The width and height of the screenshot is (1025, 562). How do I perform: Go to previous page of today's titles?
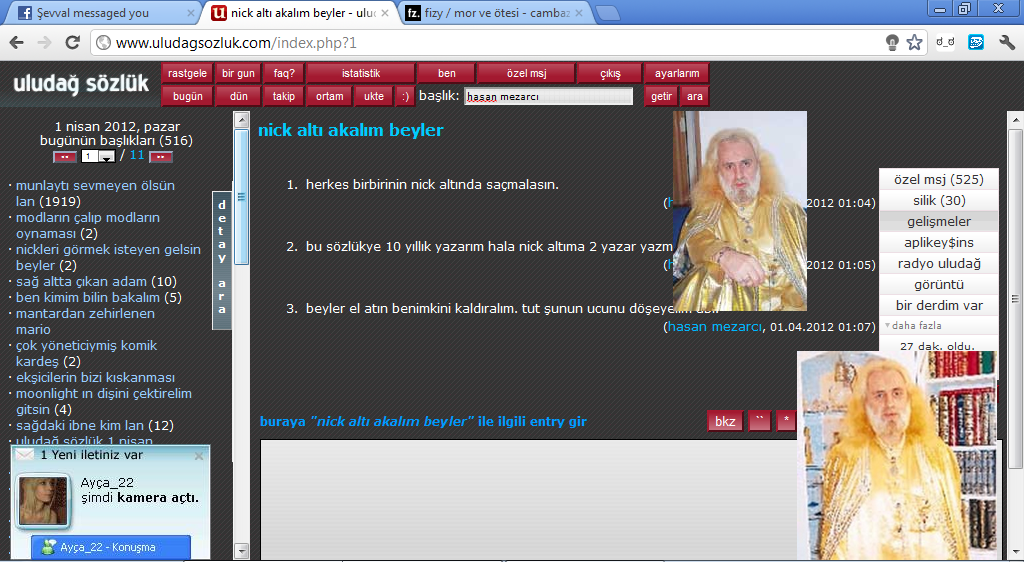coord(65,157)
